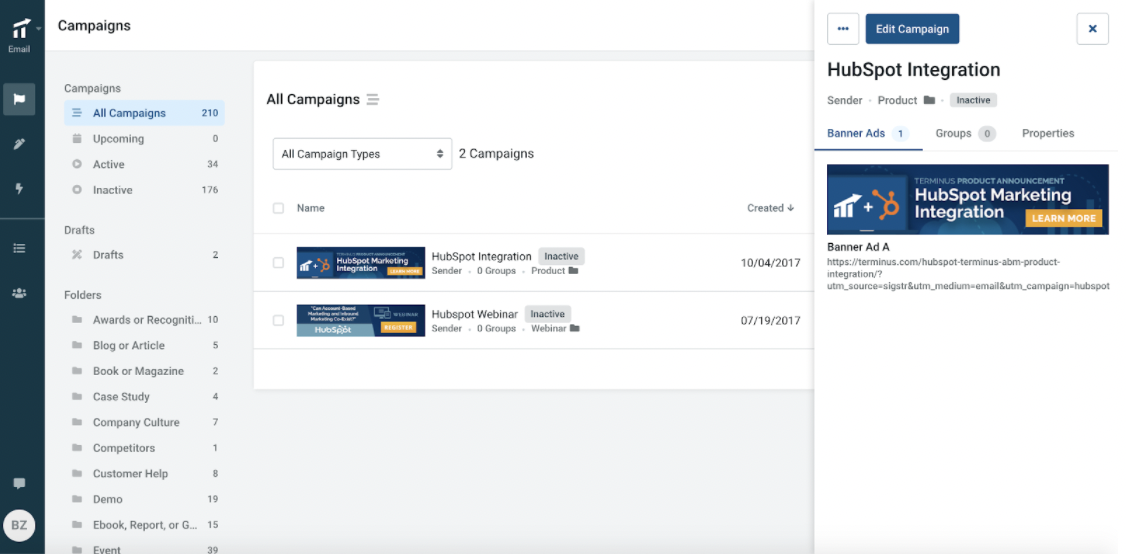Click the more options ellipsis button

tap(843, 29)
